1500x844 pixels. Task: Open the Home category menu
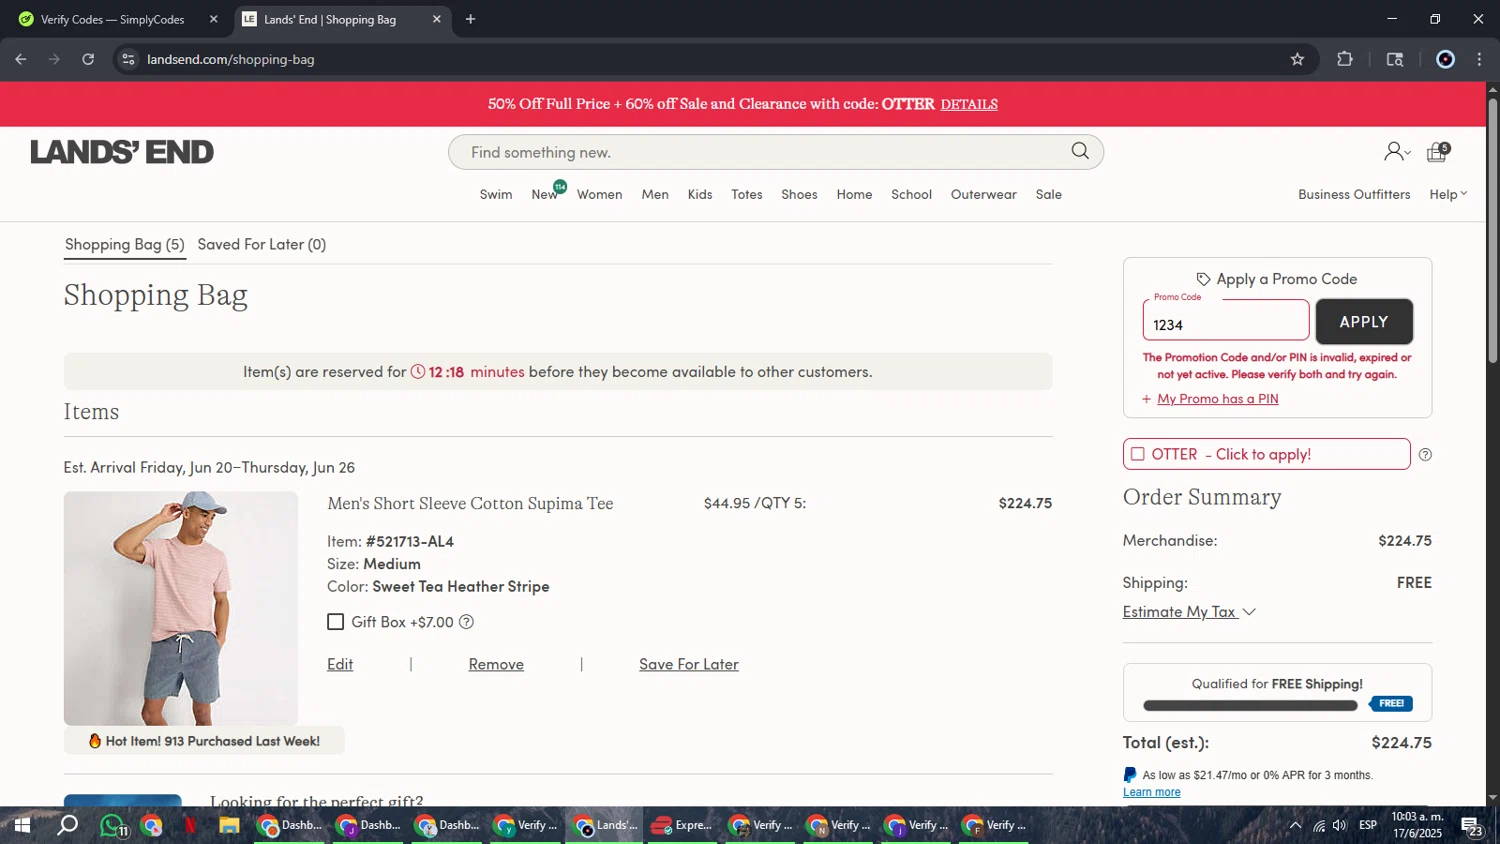point(854,194)
